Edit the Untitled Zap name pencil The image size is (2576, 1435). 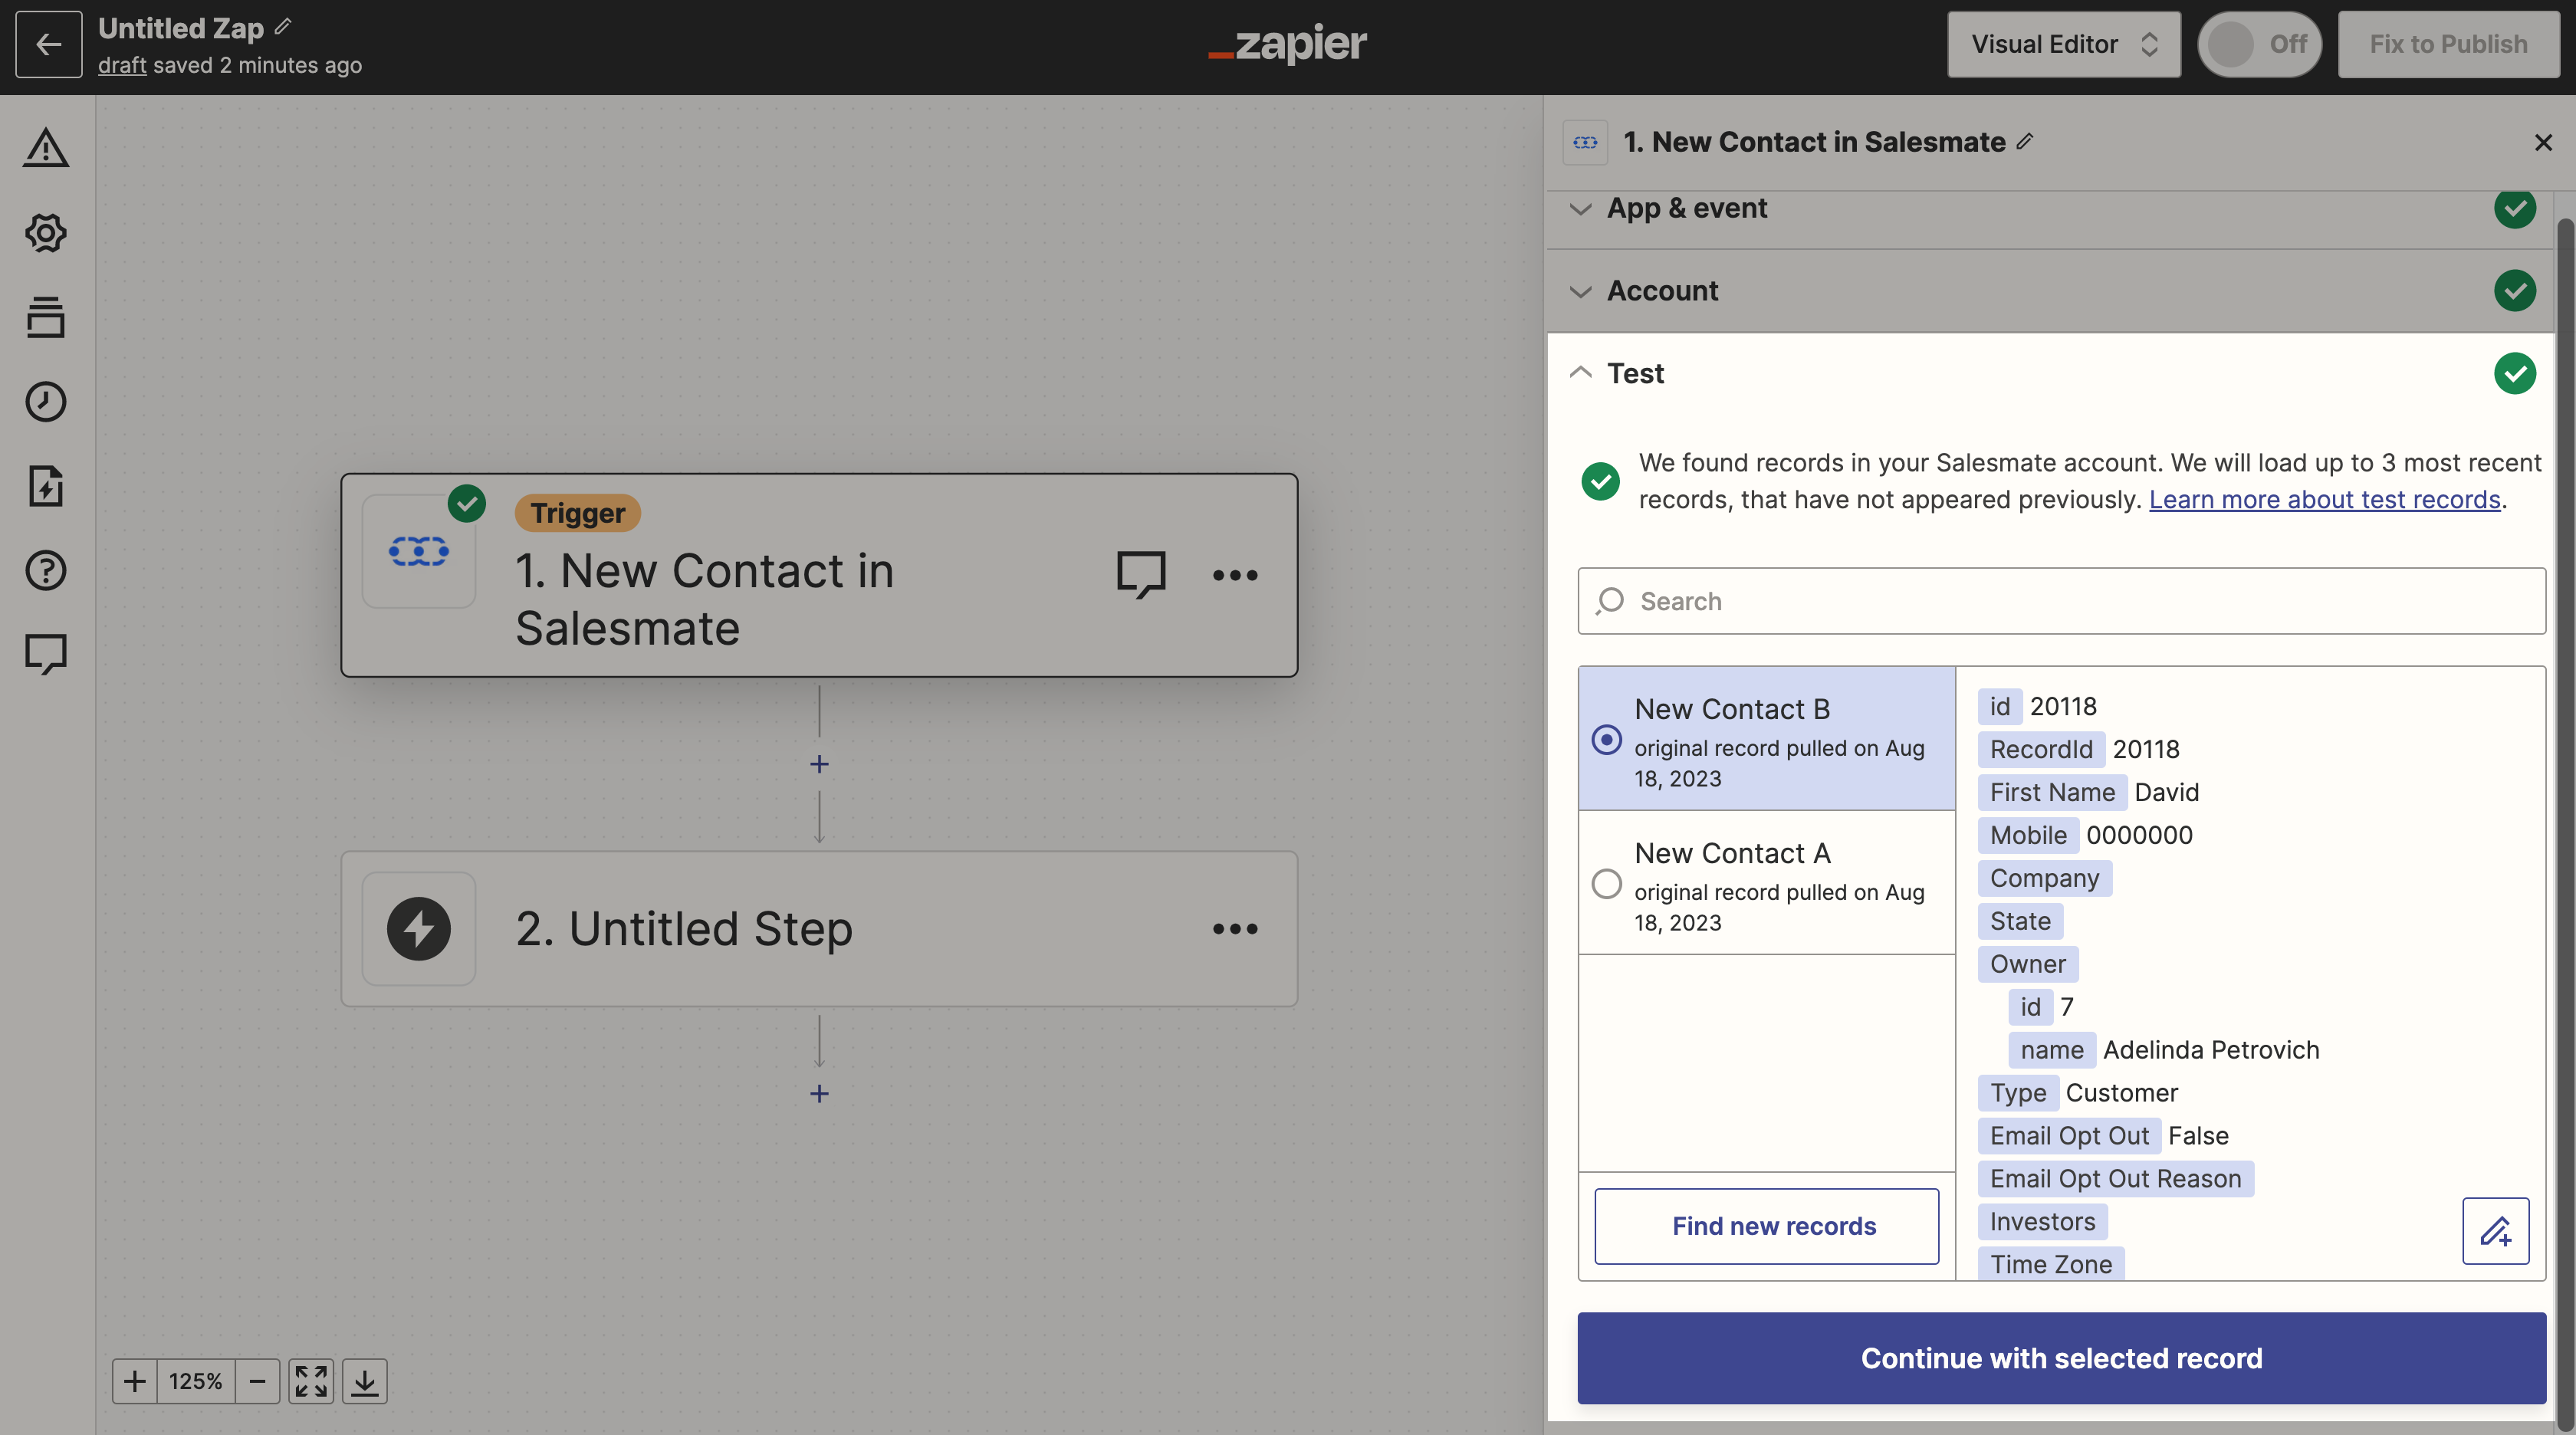[283, 27]
